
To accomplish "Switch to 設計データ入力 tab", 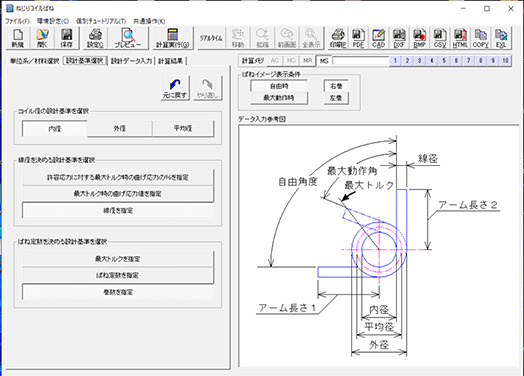I will click(x=131, y=61).
